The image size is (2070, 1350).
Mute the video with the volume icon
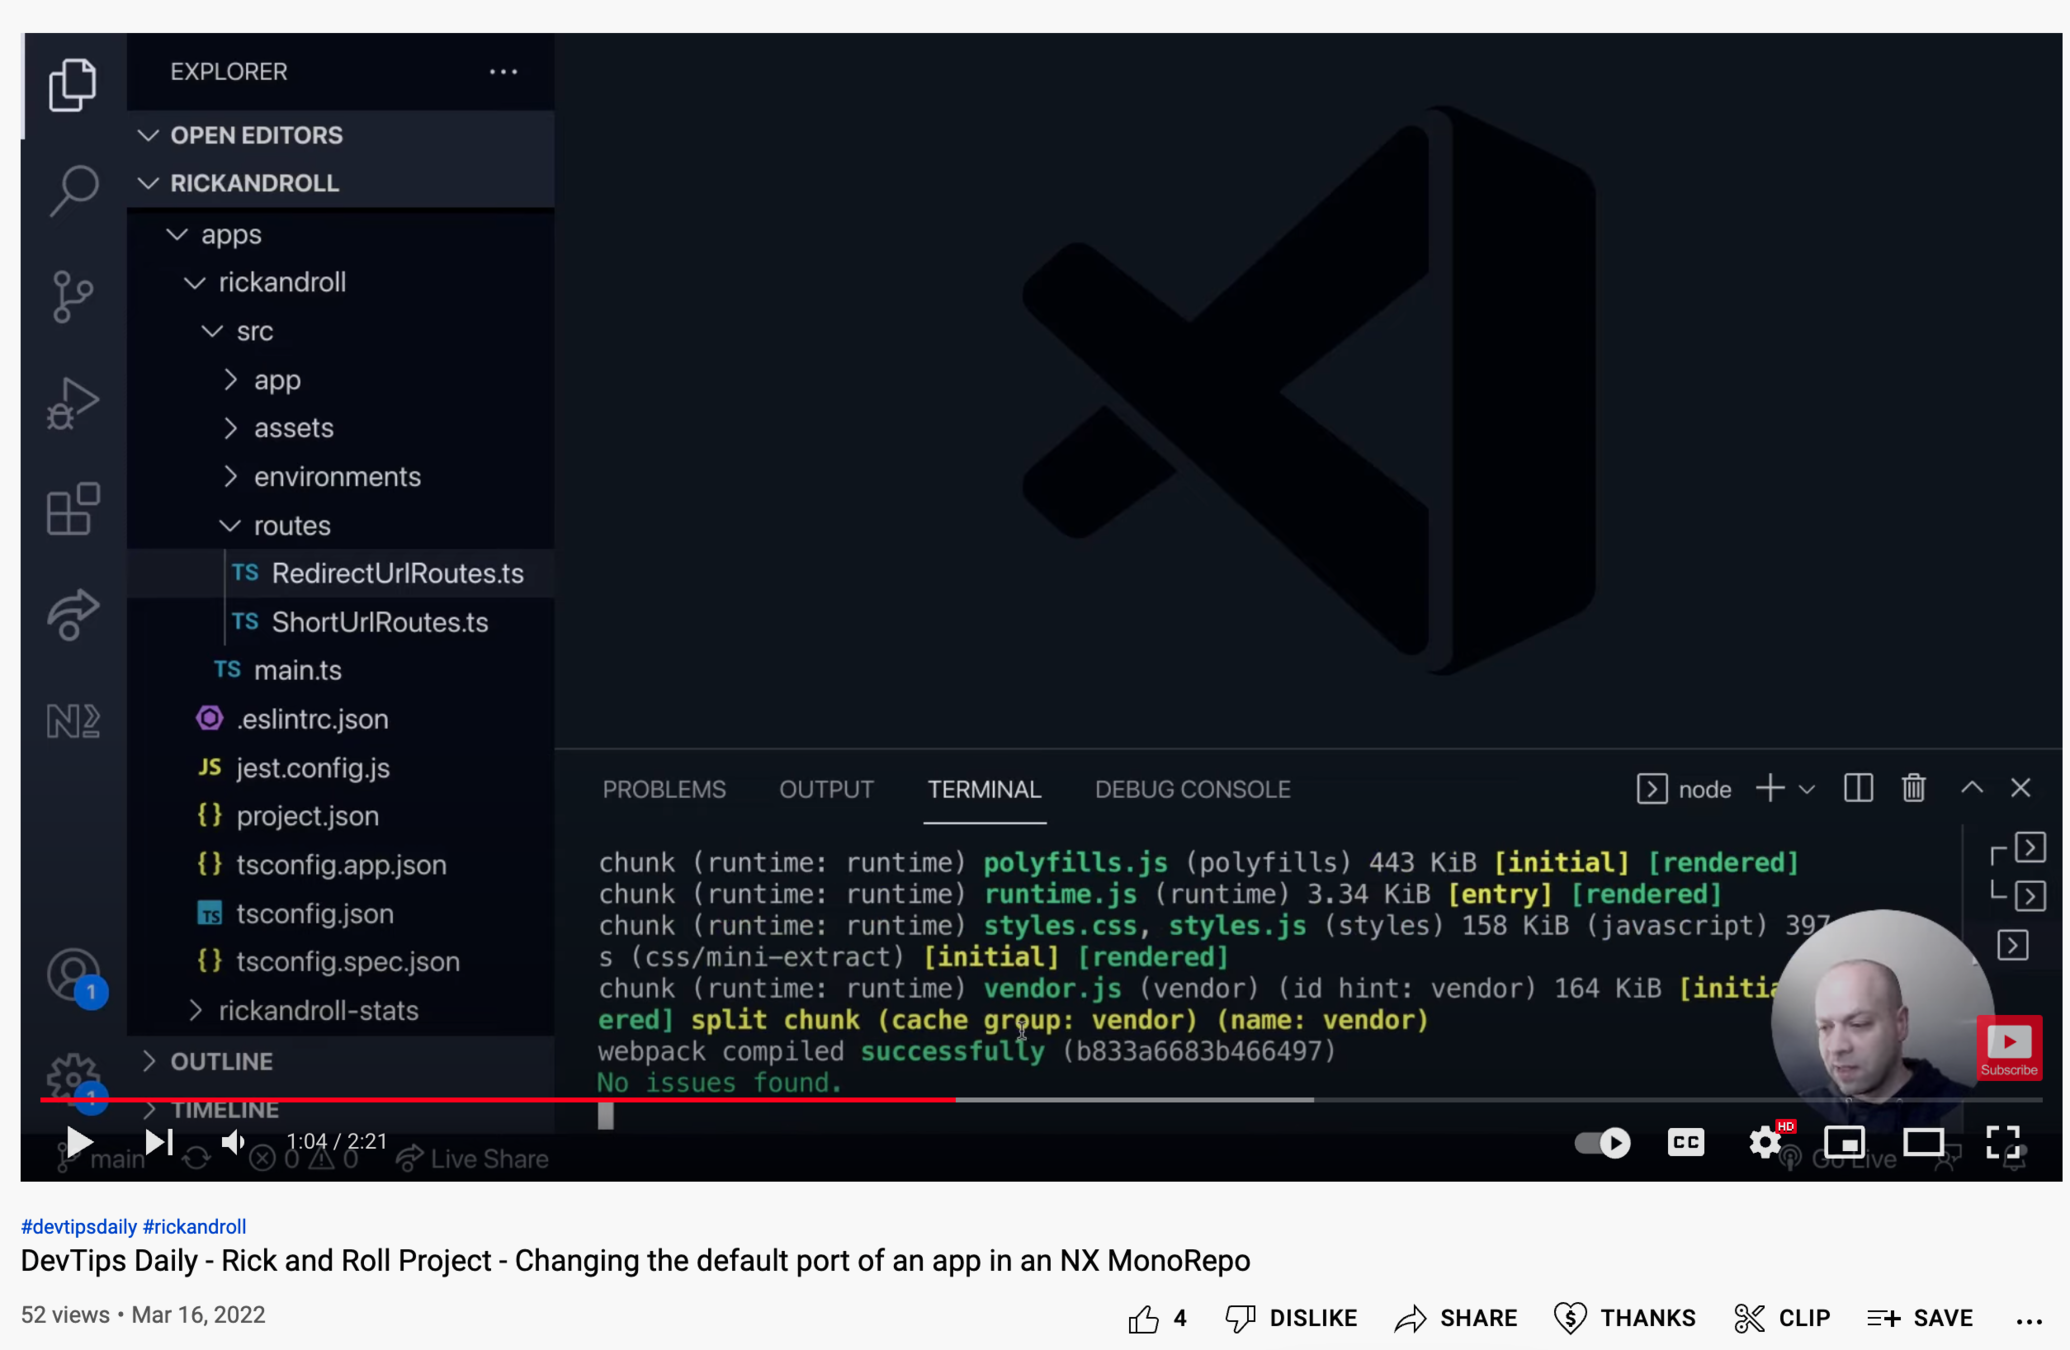coord(233,1142)
